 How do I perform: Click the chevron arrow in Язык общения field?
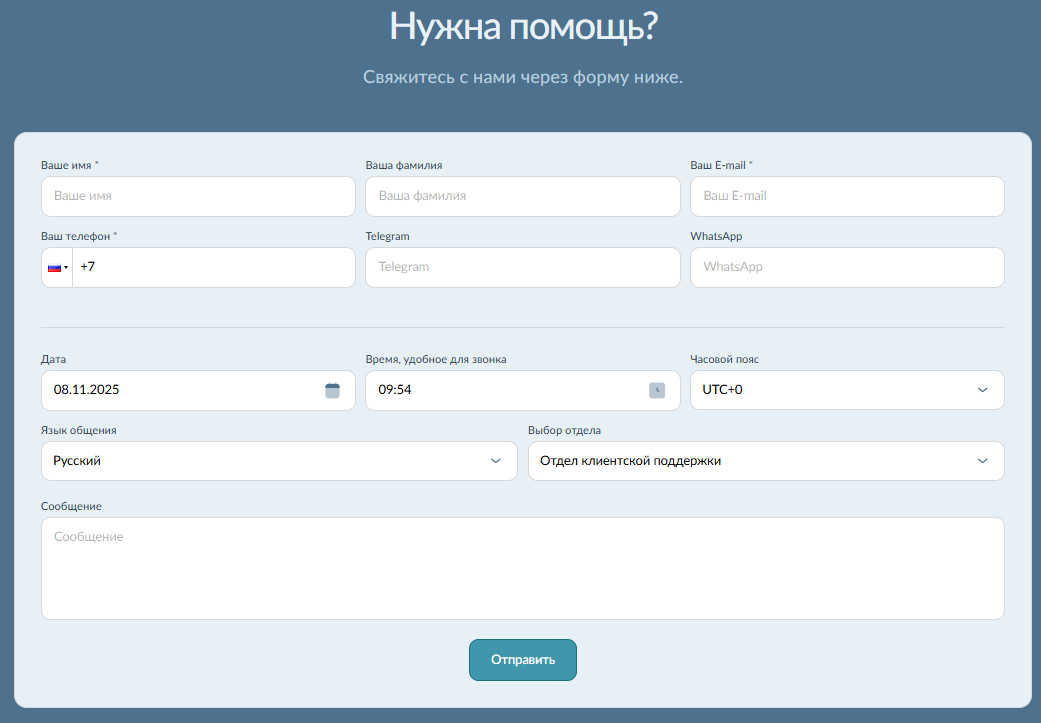[x=495, y=461]
